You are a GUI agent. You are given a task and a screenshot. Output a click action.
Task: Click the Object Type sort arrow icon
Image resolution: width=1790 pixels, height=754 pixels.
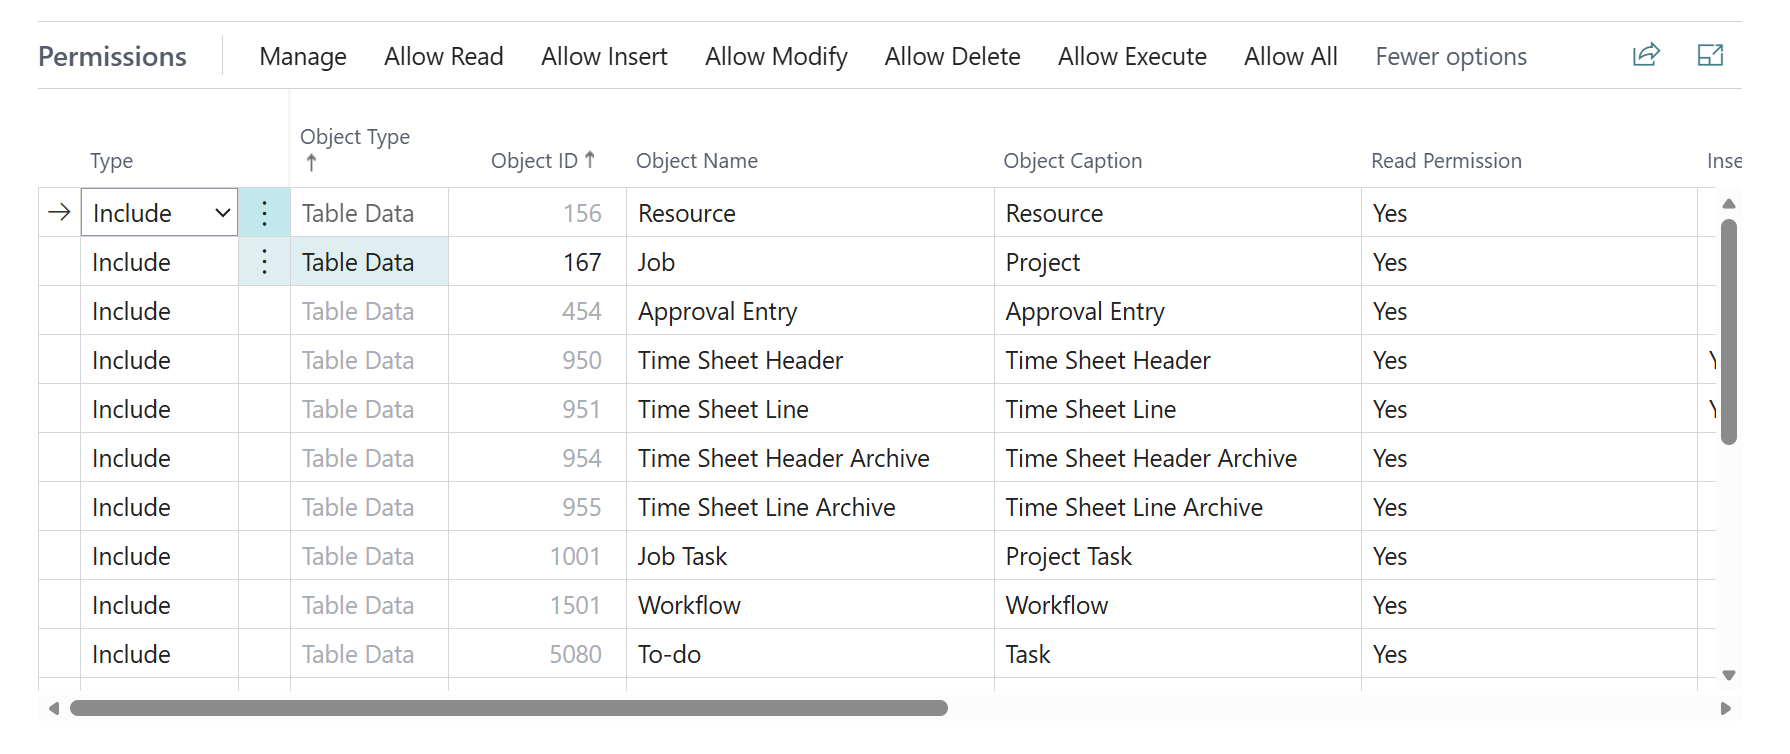(x=311, y=163)
